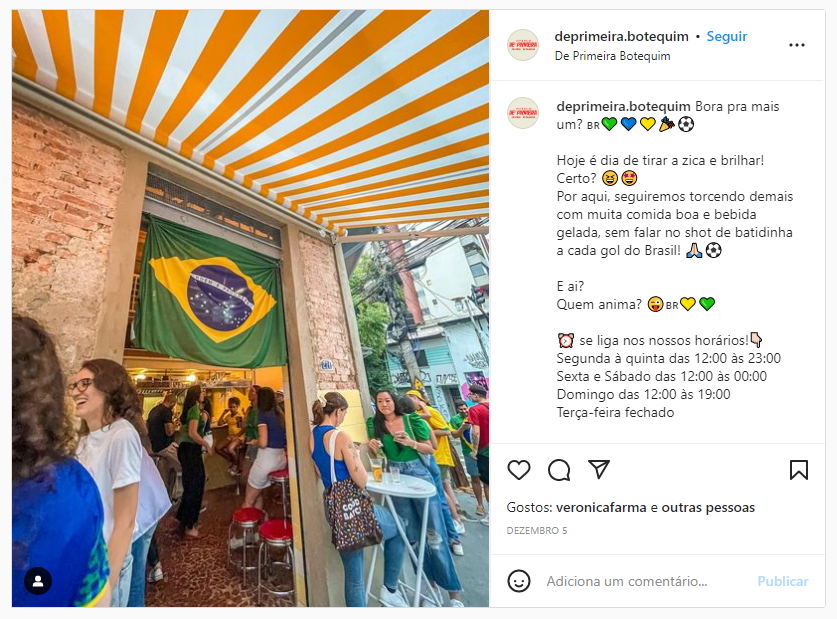Share post with paper plane icon
This screenshot has height=619, width=837.
pos(599,470)
